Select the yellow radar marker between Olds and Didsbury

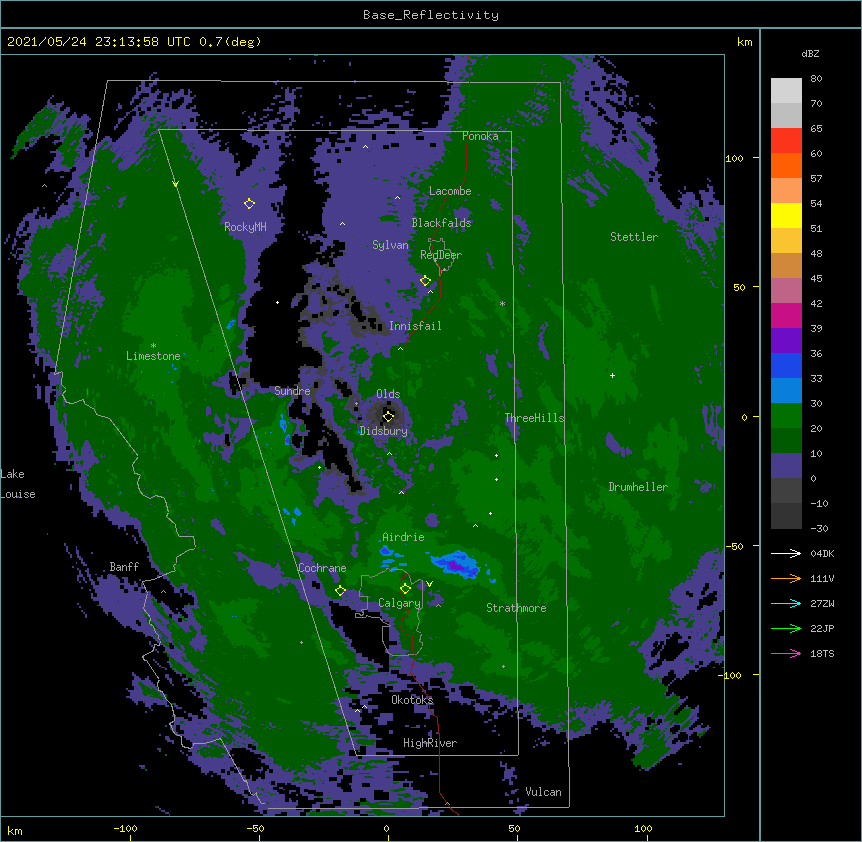click(x=388, y=416)
